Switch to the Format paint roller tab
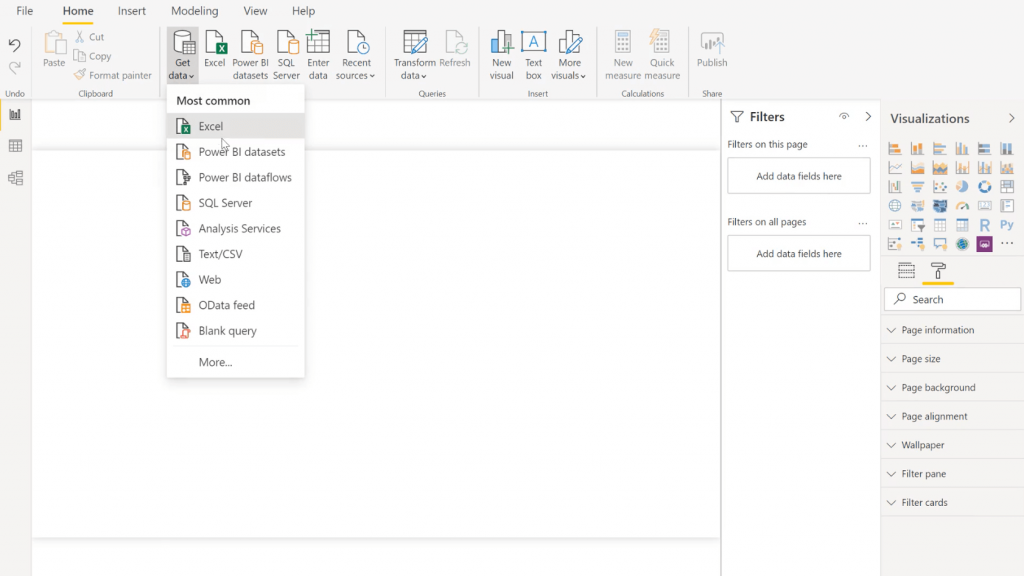Screen dimensions: 1024x576 tap(938, 271)
